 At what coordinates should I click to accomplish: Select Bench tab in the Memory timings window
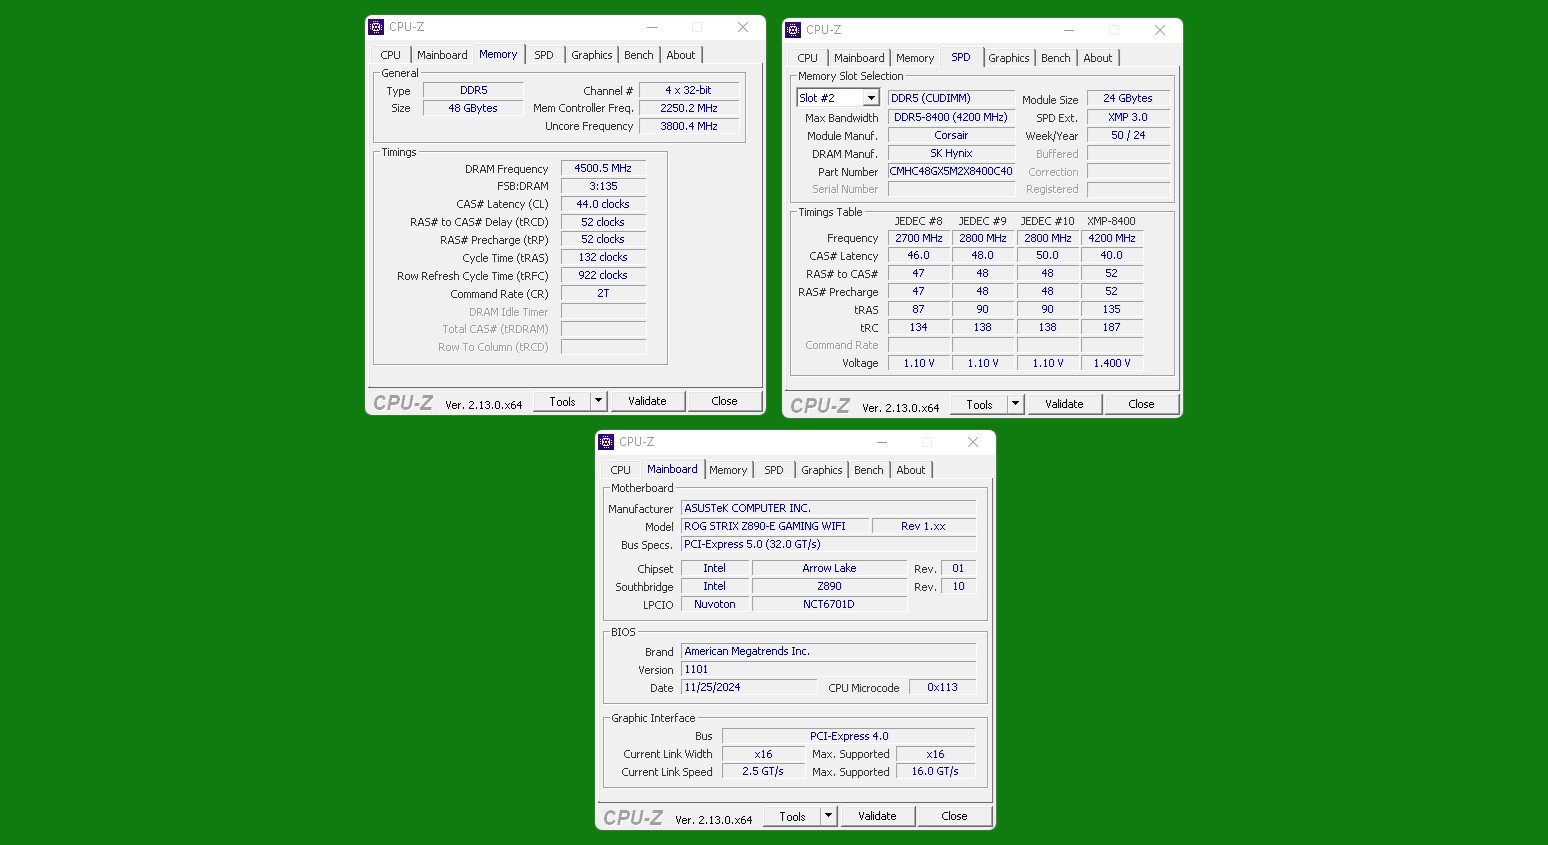point(638,55)
